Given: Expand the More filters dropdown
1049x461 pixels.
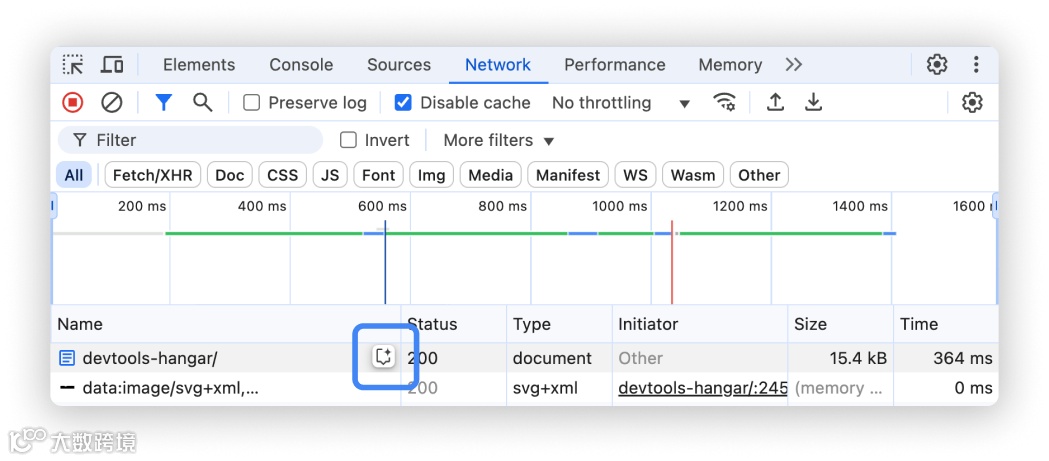Looking at the screenshot, I should [x=498, y=141].
